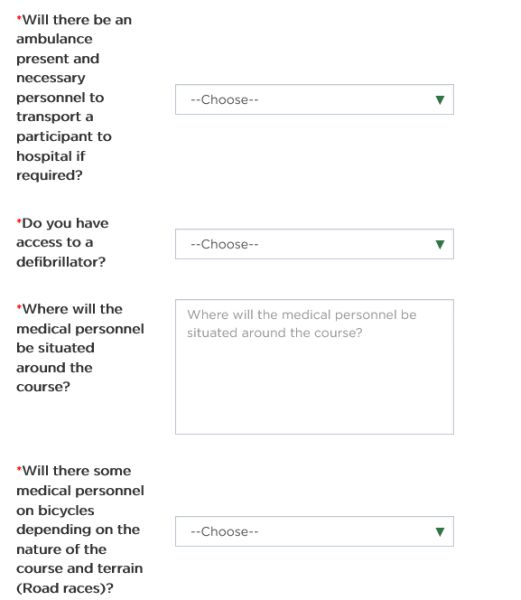This screenshot has height=600, width=521.
Task: Click the '(Road races)?' label text
Action: [x=65, y=588]
